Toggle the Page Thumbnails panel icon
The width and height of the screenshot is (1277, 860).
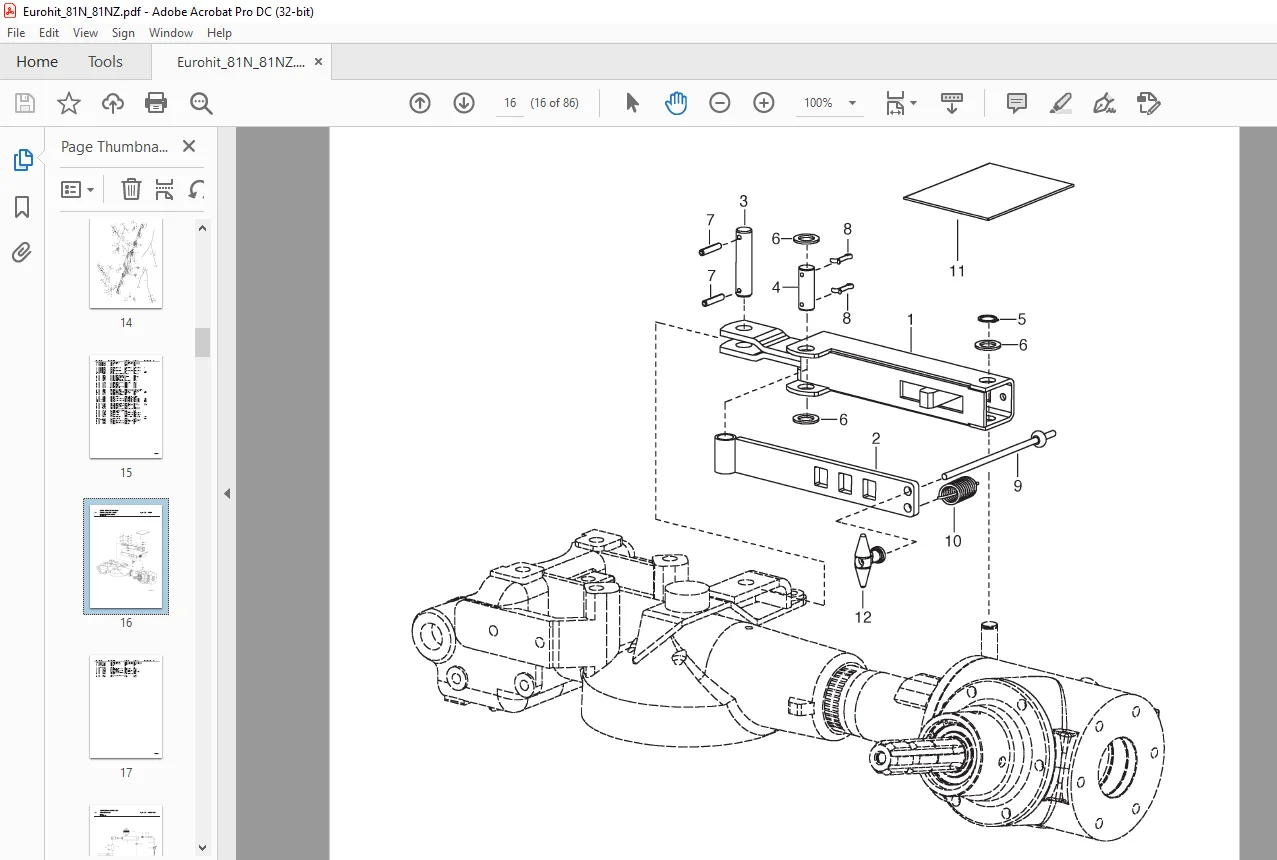pos(22,160)
